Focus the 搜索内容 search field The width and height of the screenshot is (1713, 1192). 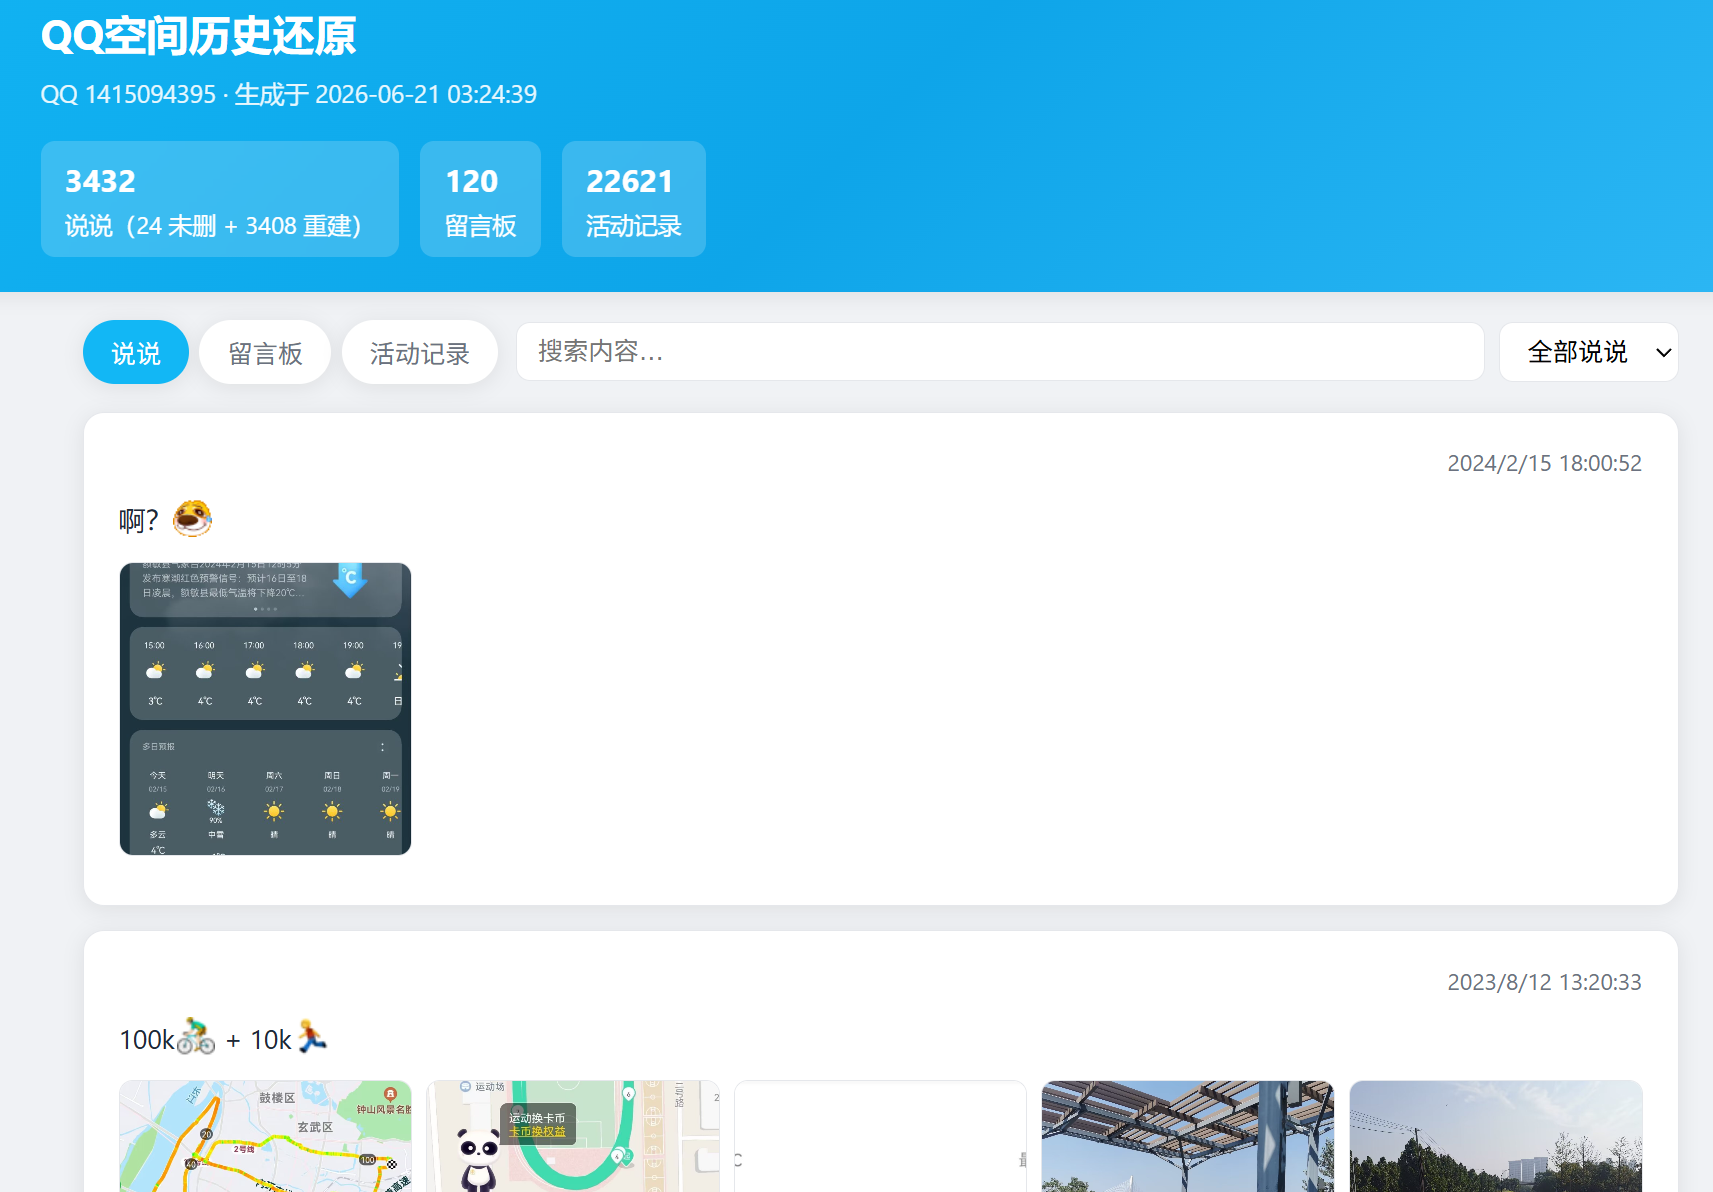(x=1000, y=351)
